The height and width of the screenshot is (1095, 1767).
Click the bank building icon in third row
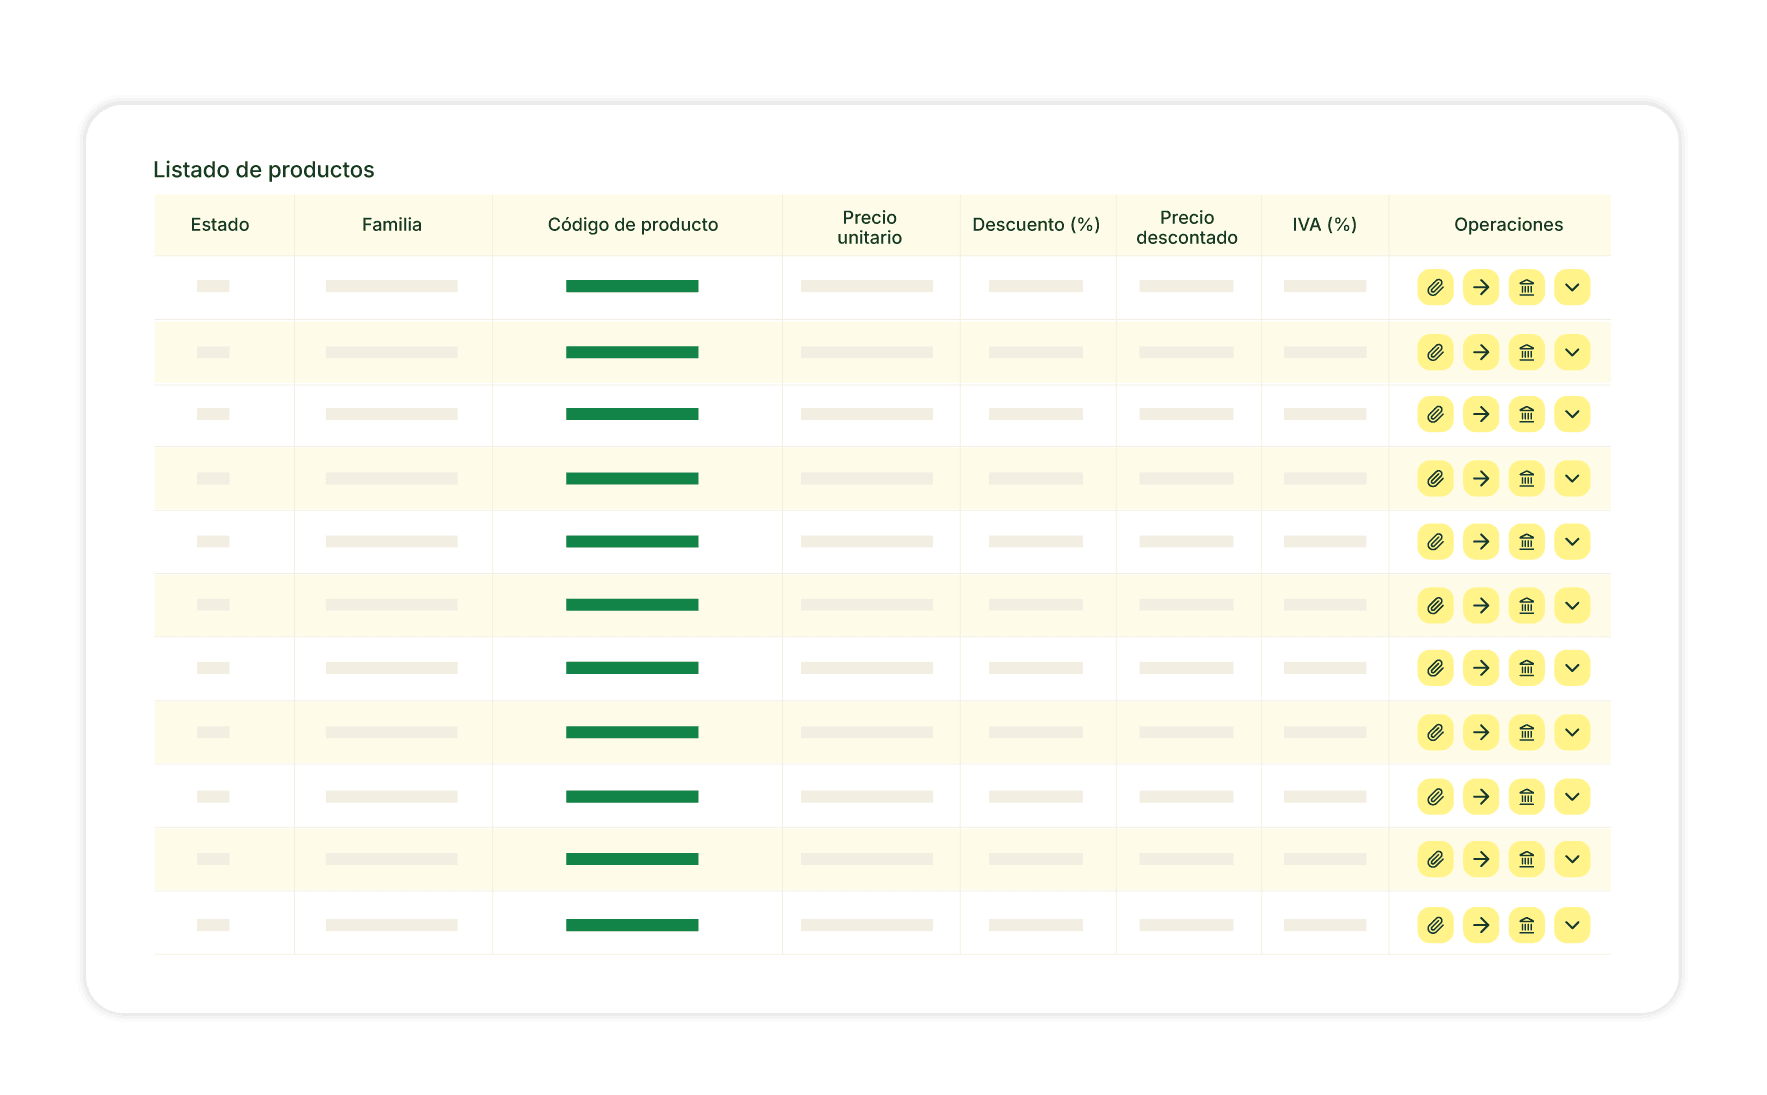point(1526,414)
